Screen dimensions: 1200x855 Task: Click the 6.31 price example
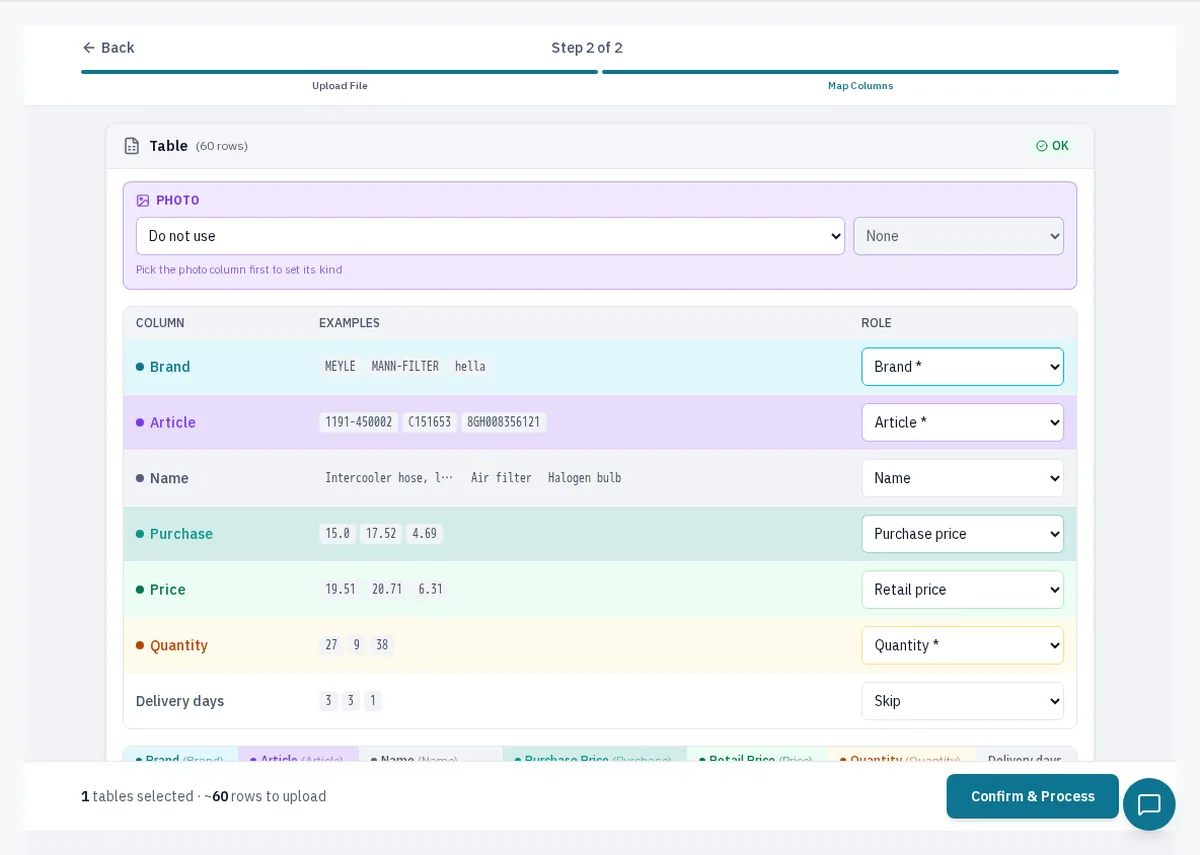(x=431, y=590)
